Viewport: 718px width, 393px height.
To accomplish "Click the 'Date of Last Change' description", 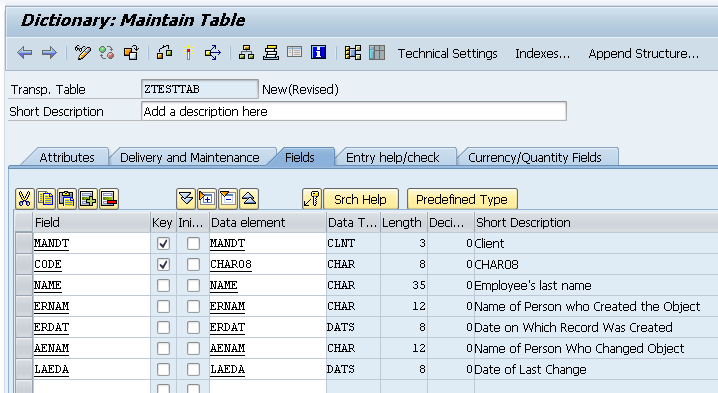I will coord(530,370).
